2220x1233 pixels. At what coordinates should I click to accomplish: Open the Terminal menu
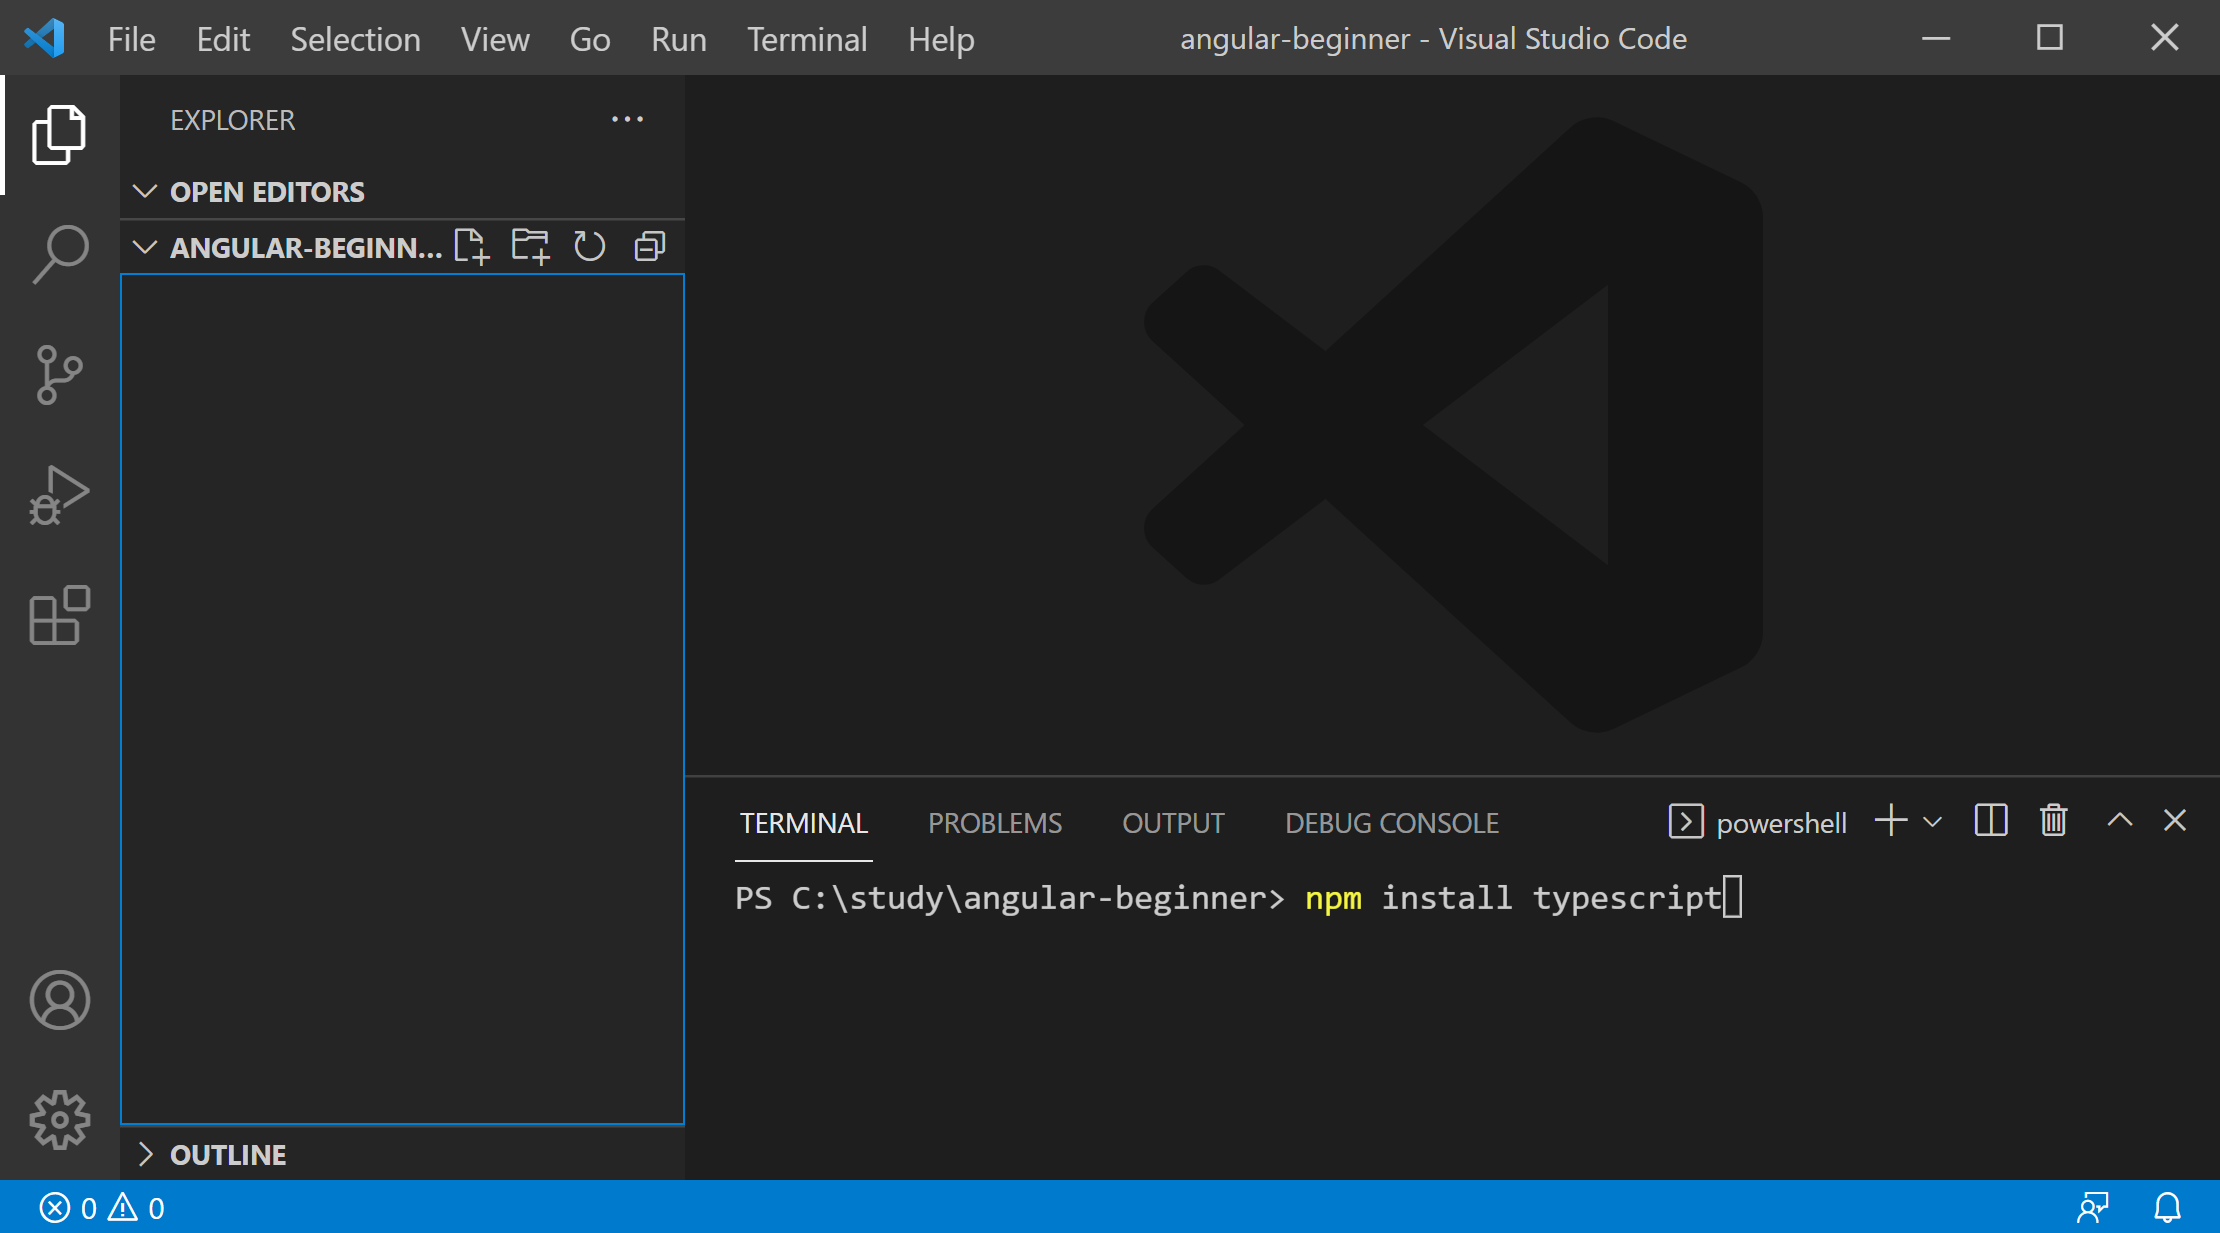[807, 39]
